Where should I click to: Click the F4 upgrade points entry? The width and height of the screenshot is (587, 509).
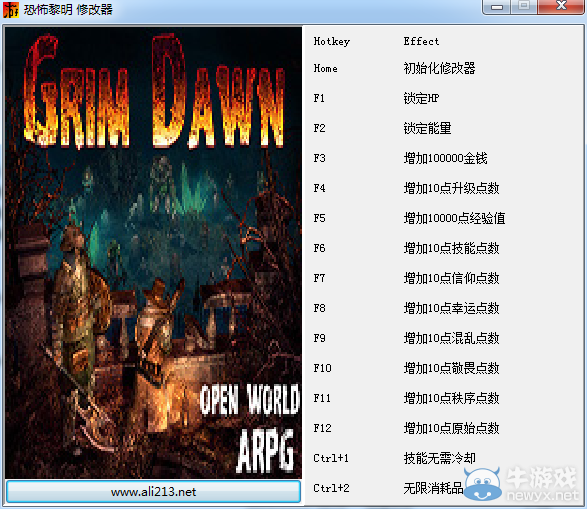click(451, 188)
